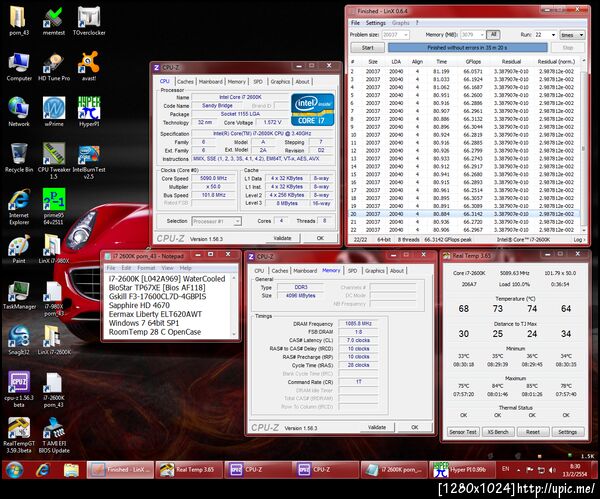The height and width of the screenshot is (499, 600).
Task: Launch HD Tune Pro from desktop
Action: (x=53, y=64)
